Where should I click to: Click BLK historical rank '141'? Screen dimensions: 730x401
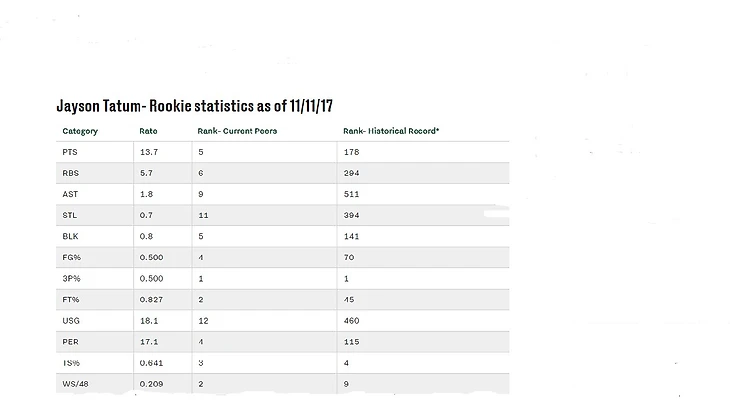tap(351, 236)
